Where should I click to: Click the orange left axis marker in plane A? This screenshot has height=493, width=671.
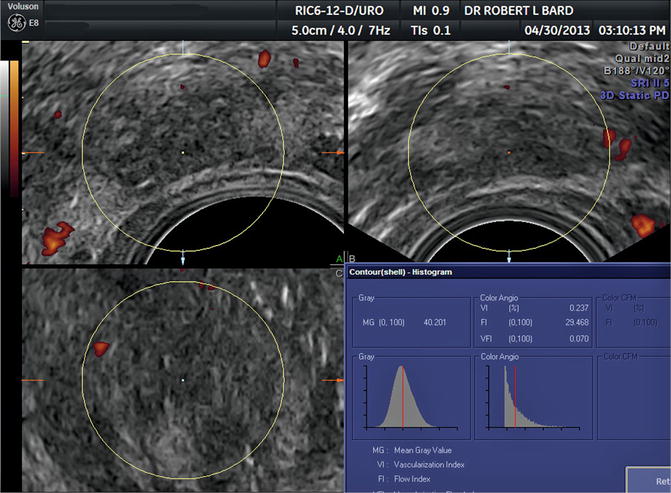pos(32,152)
